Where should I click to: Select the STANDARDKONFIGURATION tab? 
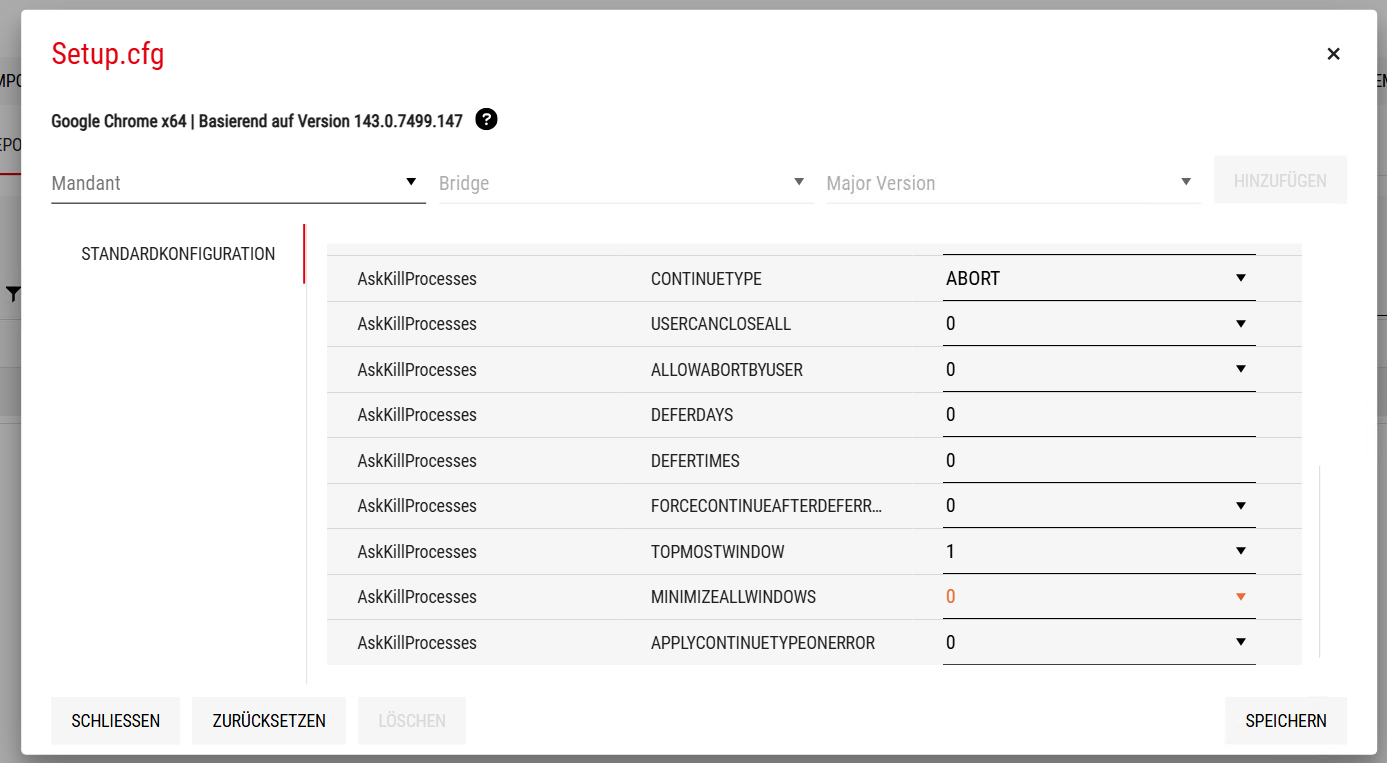[x=178, y=254]
